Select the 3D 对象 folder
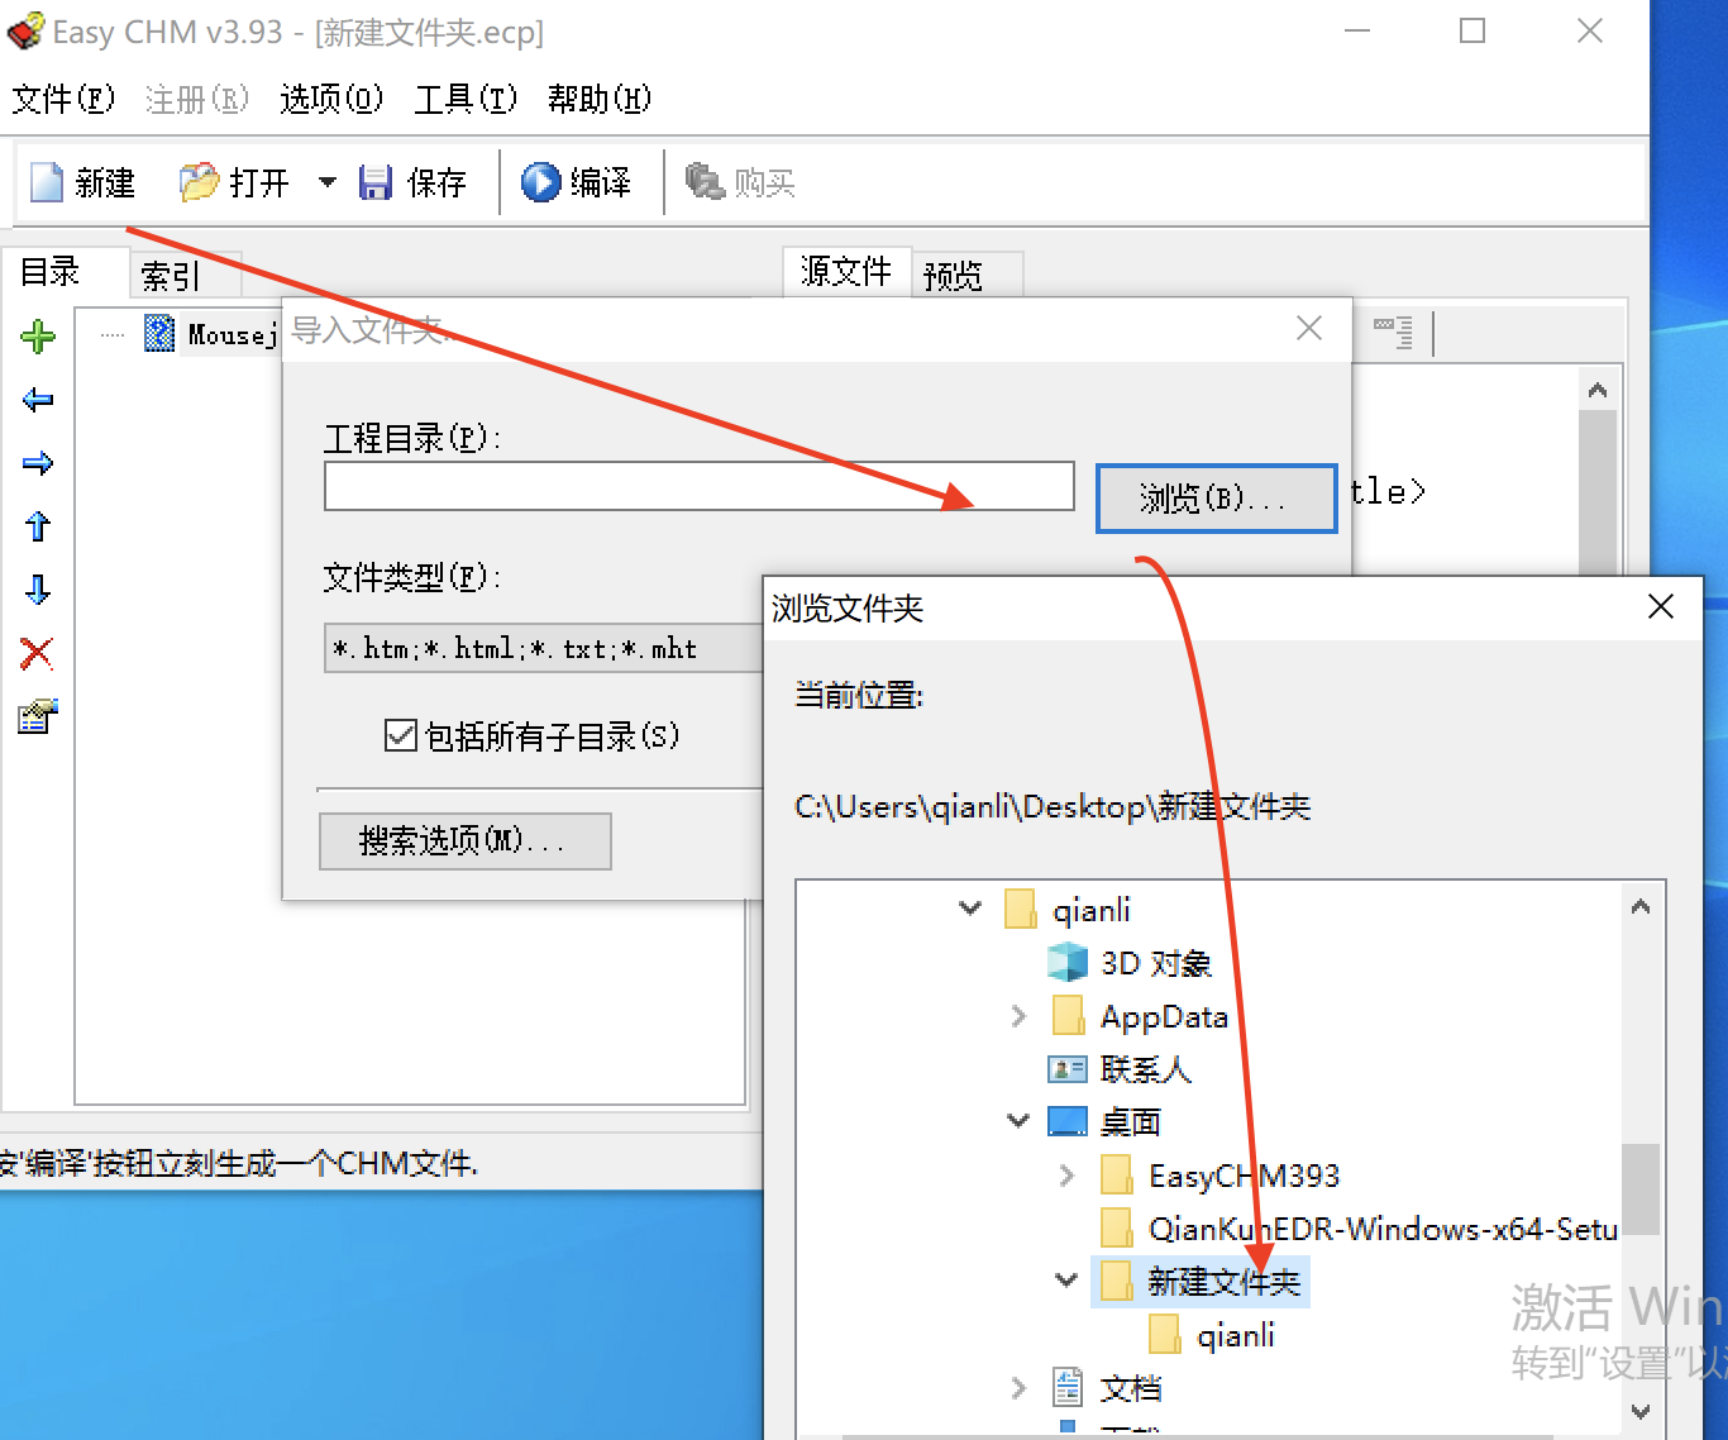Screen dimensions: 1728x1440 (1156, 963)
